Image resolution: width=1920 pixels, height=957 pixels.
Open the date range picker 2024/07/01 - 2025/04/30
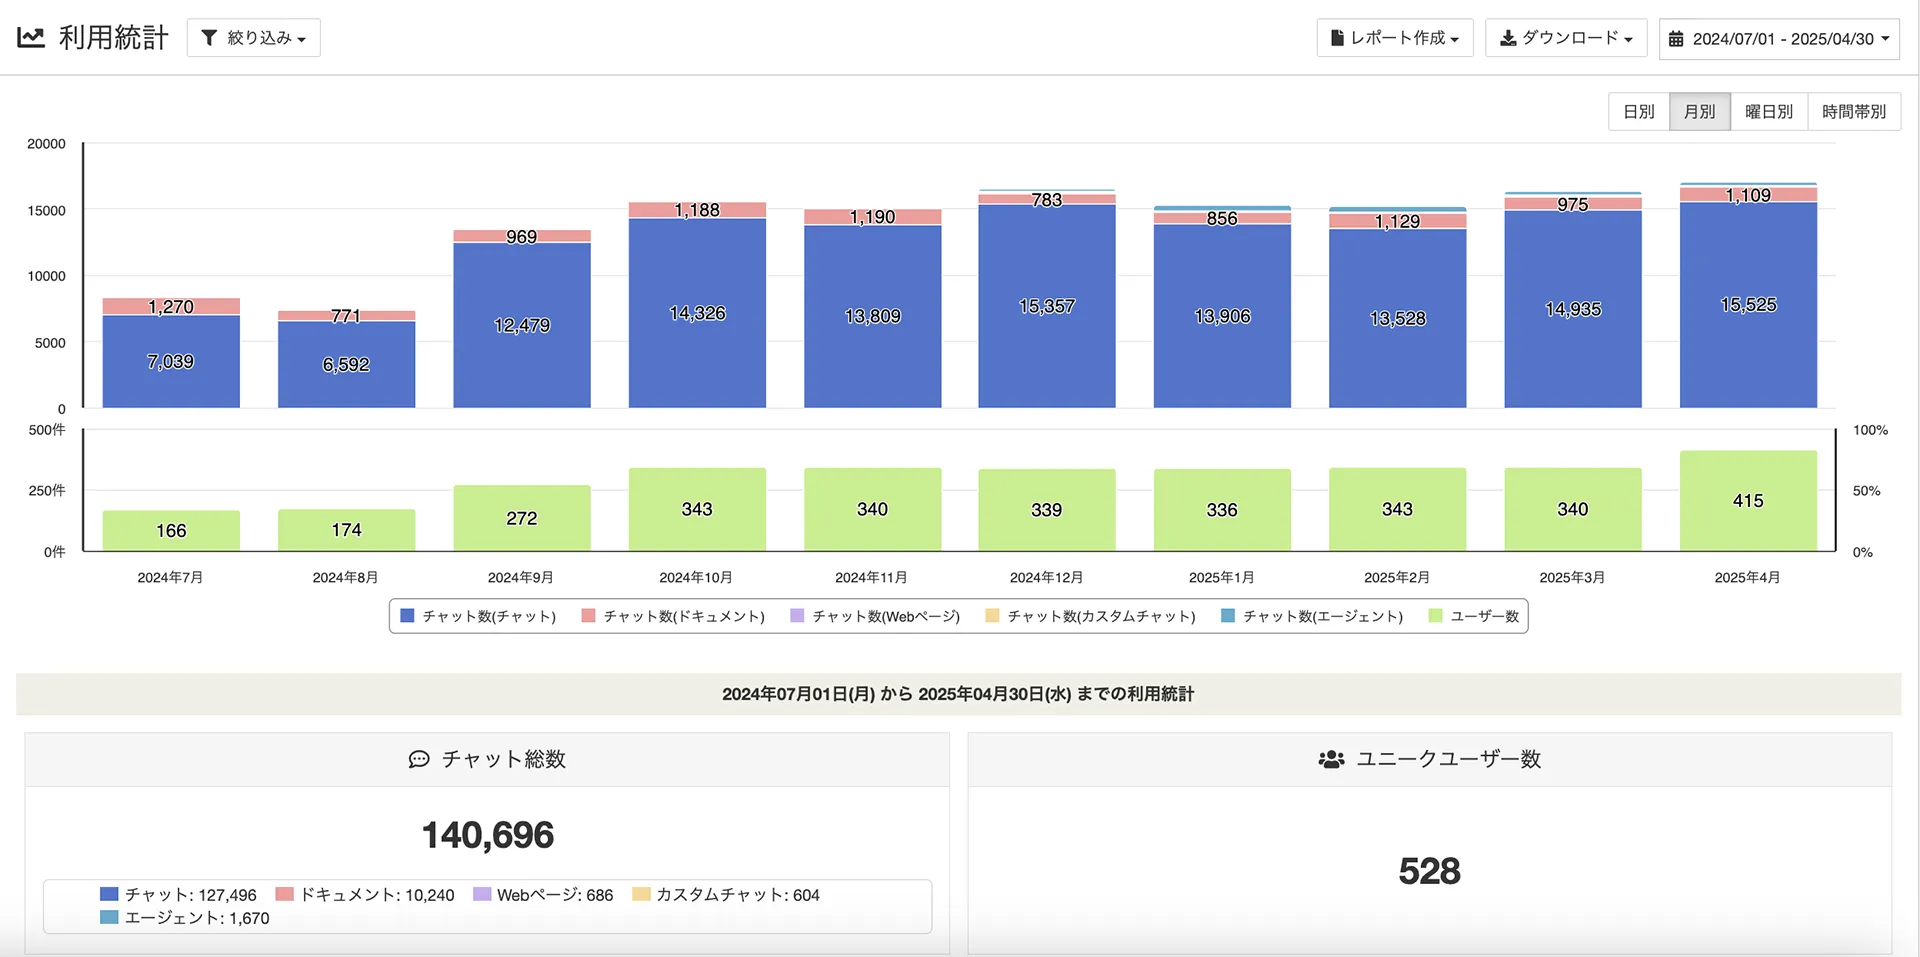[1779, 39]
